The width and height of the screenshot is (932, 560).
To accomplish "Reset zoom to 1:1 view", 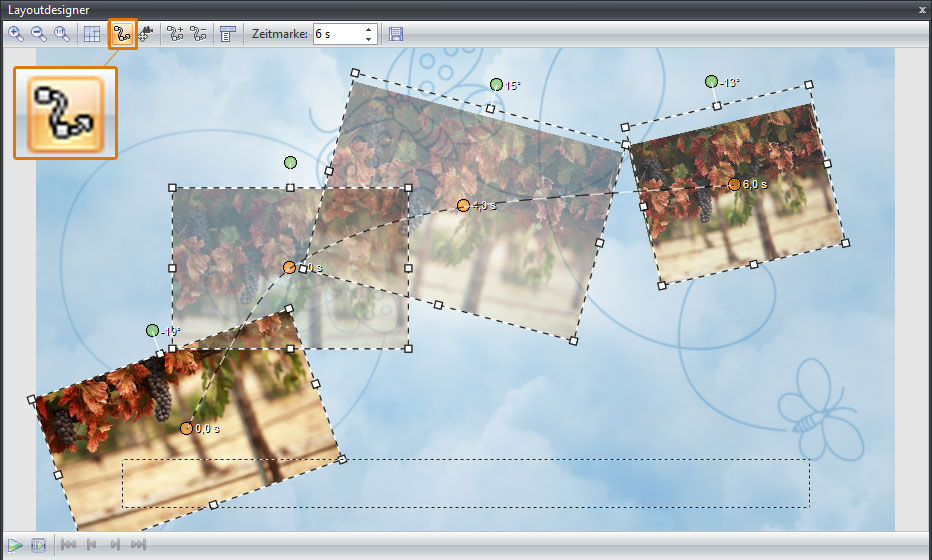I will click(x=62, y=34).
